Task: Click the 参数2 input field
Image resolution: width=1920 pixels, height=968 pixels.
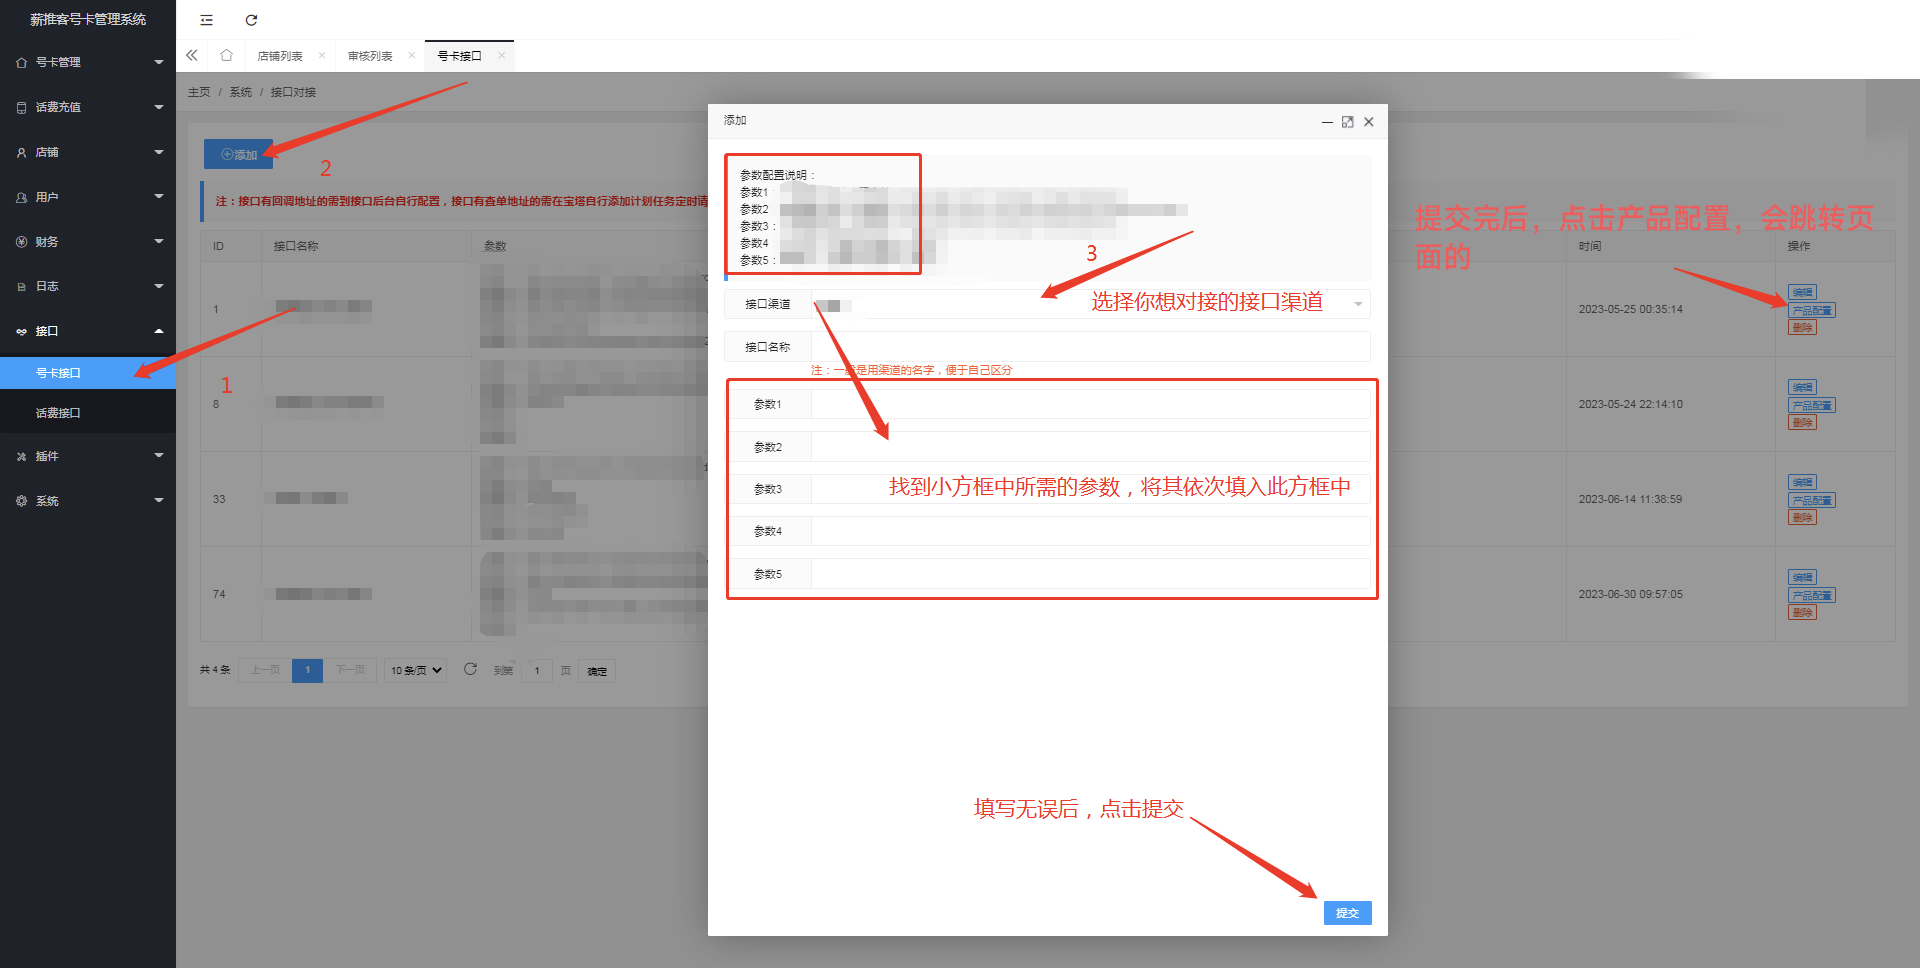Action: point(1090,447)
